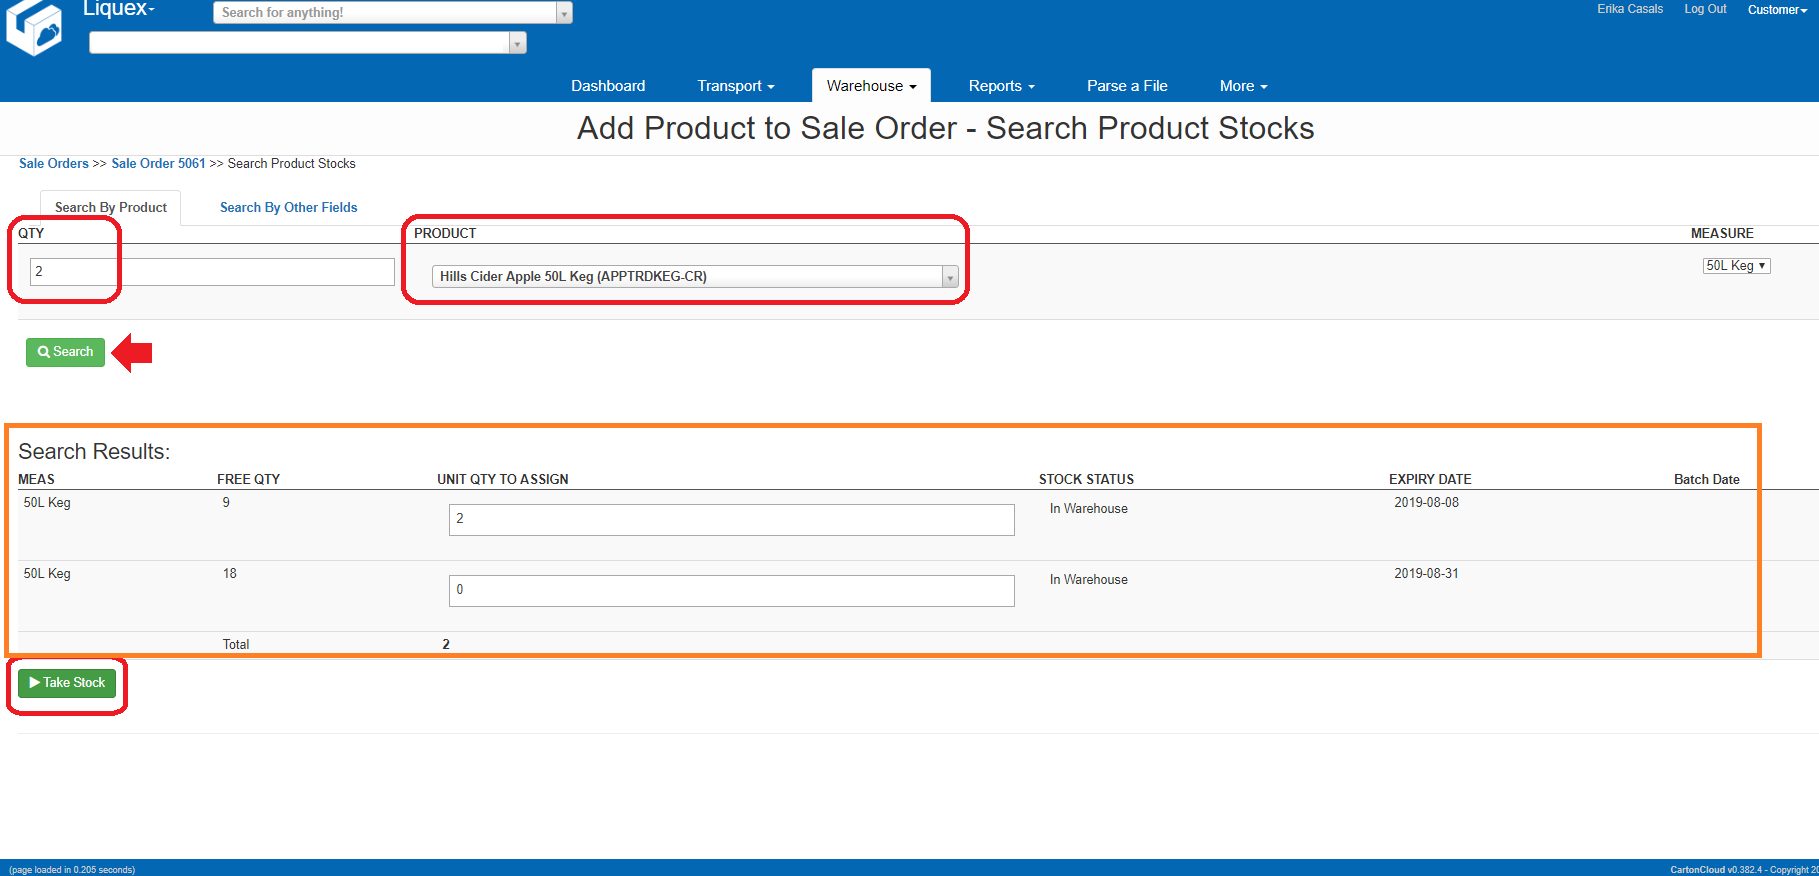Click the QTY input field
Viewport: 1819px width, 876px height.
[212, 272]
